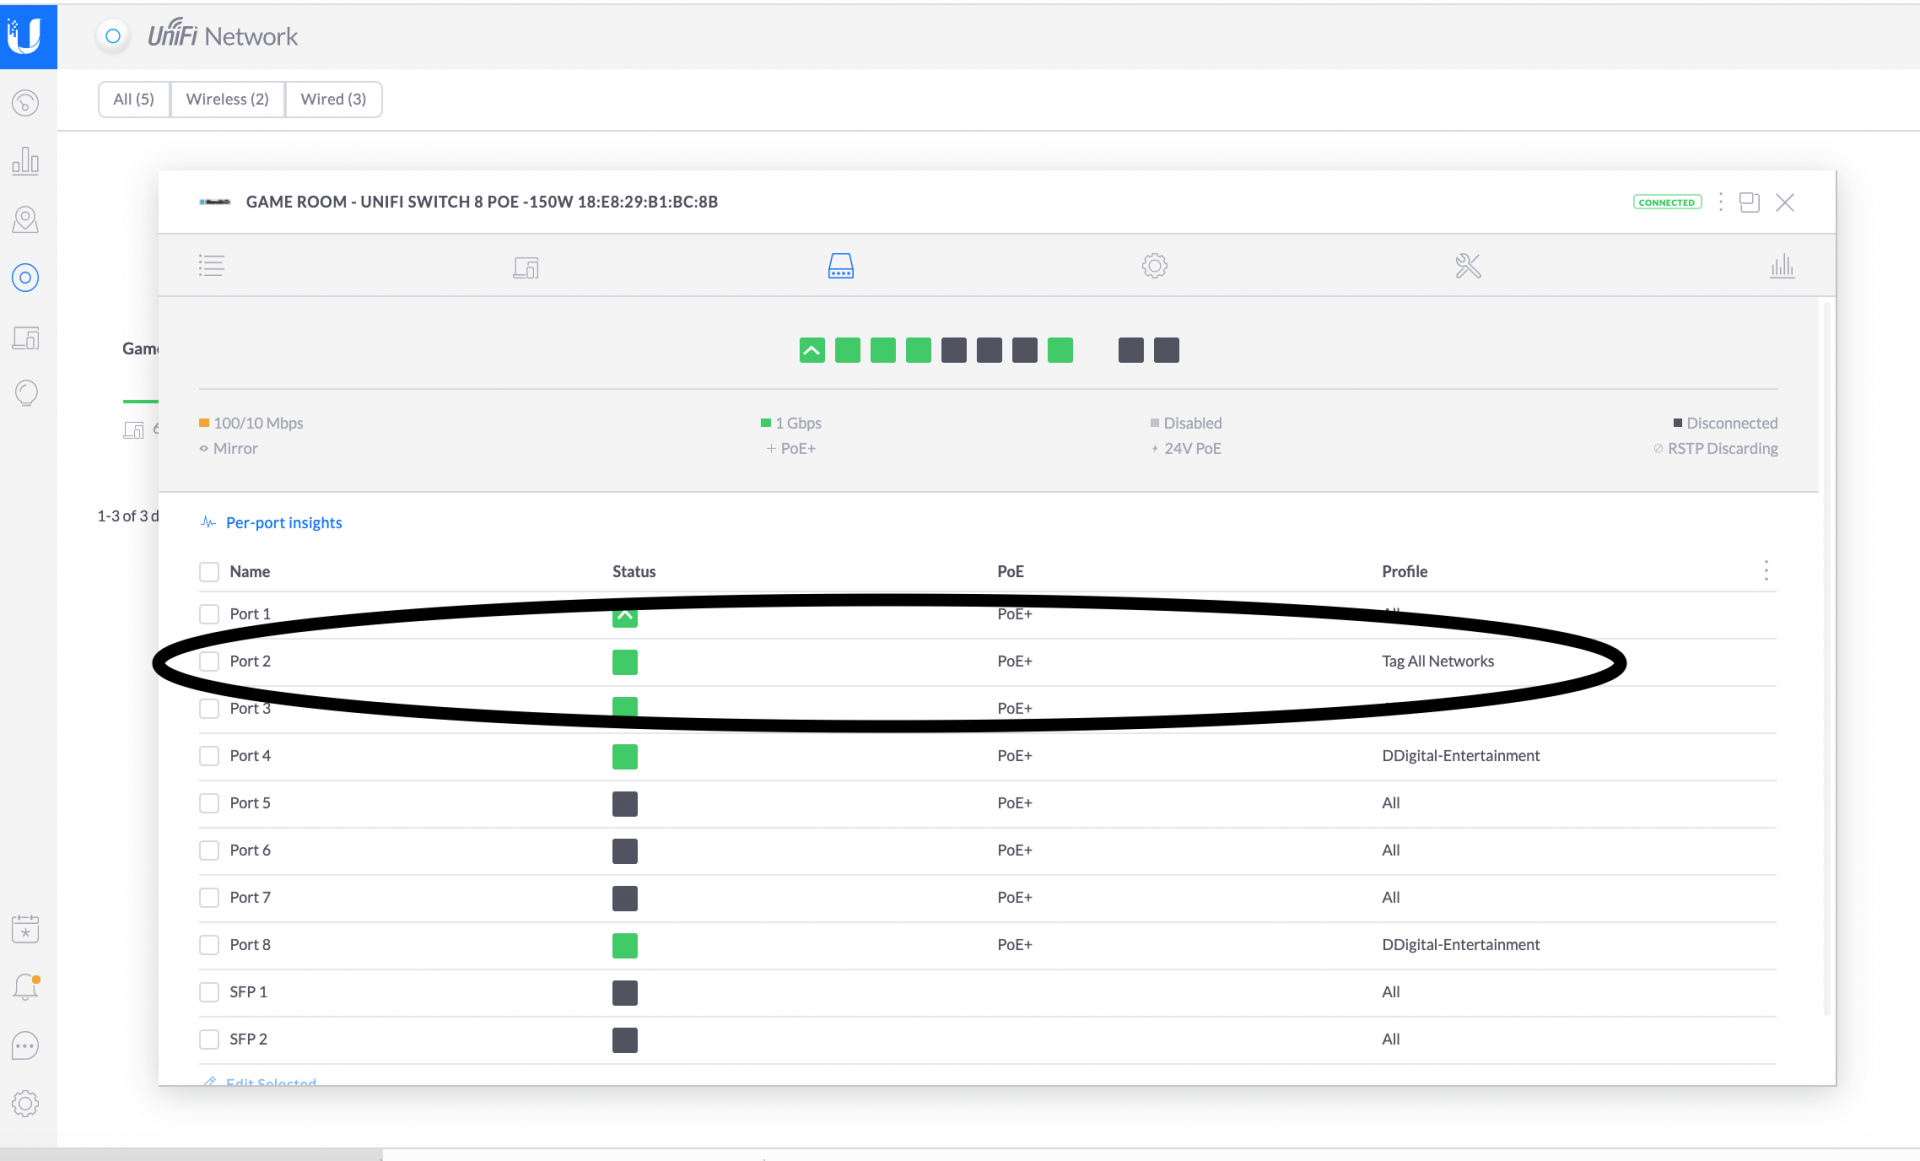Filter devices by All (5)
This screenshot has width=1920, height=1161.
[134, 99]
